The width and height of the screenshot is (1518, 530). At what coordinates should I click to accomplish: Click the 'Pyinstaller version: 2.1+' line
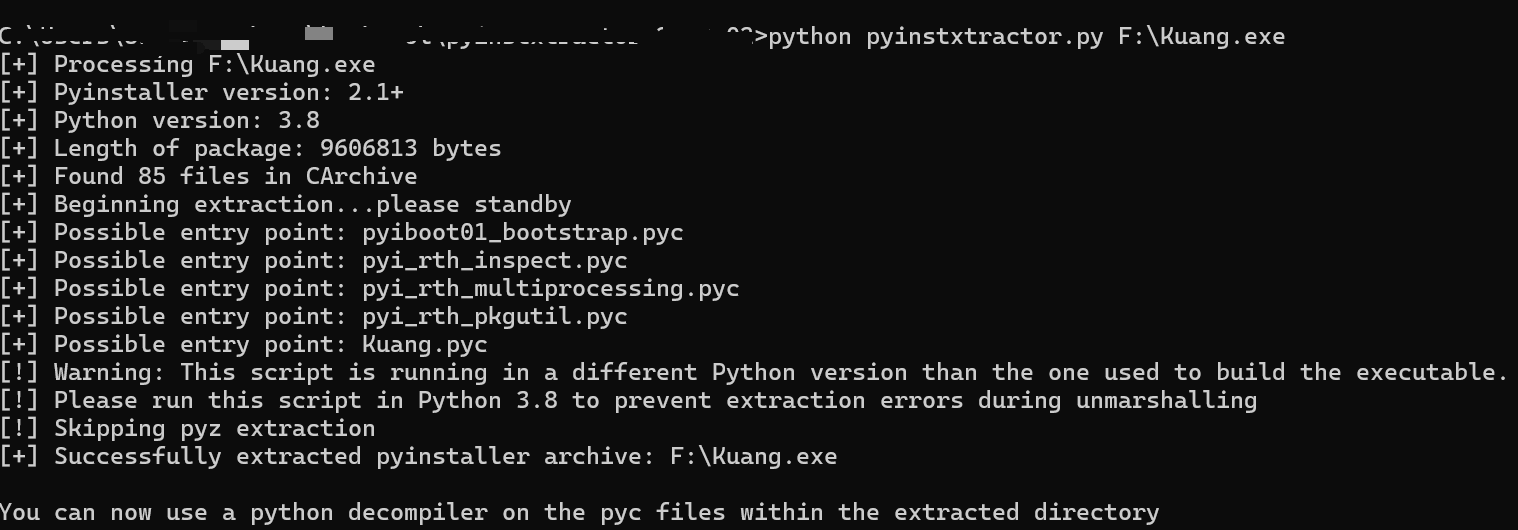coord(228,93)
